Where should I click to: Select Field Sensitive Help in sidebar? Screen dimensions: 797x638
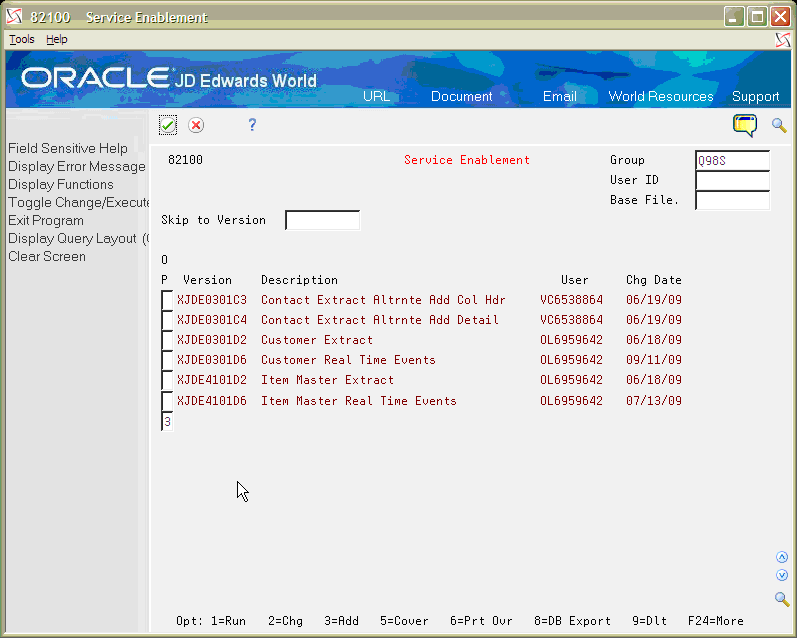pyautogui.click(x=68, y=148)
